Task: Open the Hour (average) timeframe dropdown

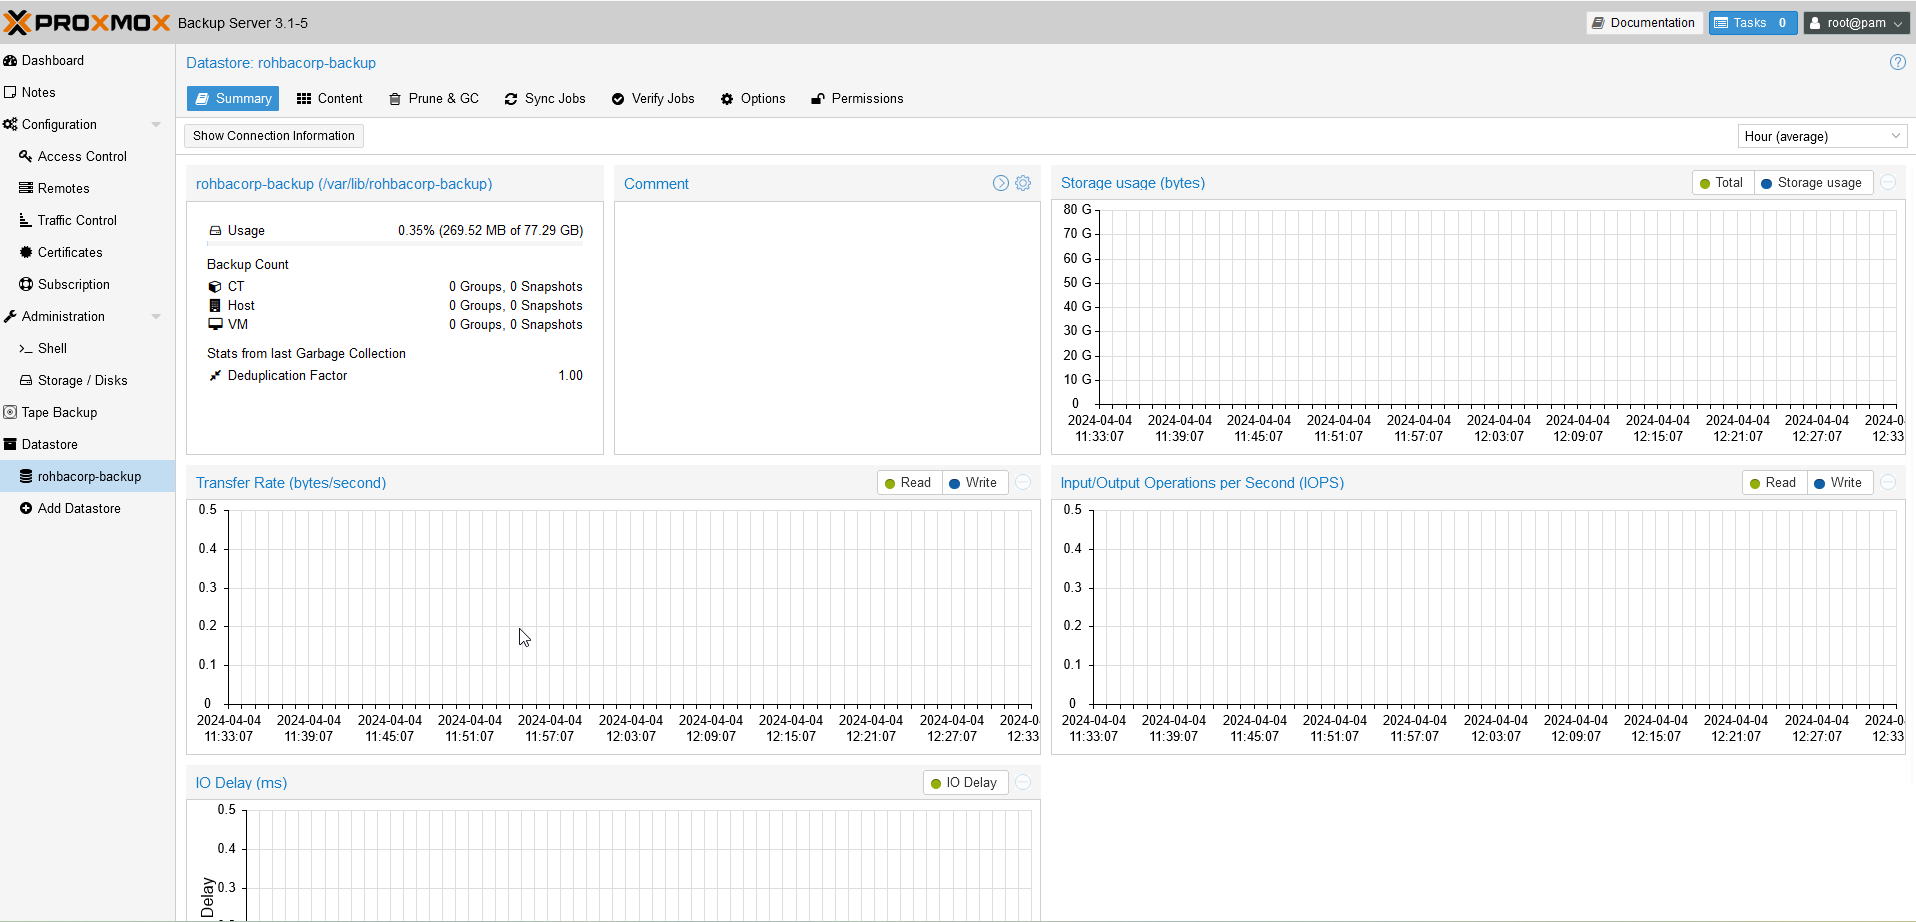Action: 1822,136
